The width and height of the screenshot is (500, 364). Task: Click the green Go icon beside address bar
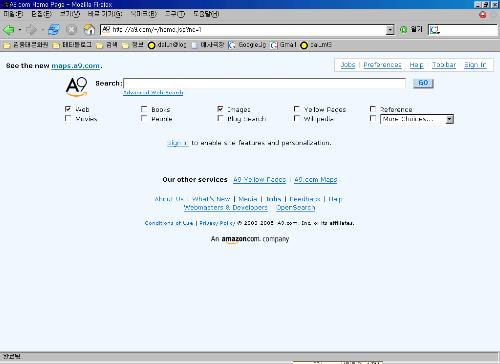403,30
